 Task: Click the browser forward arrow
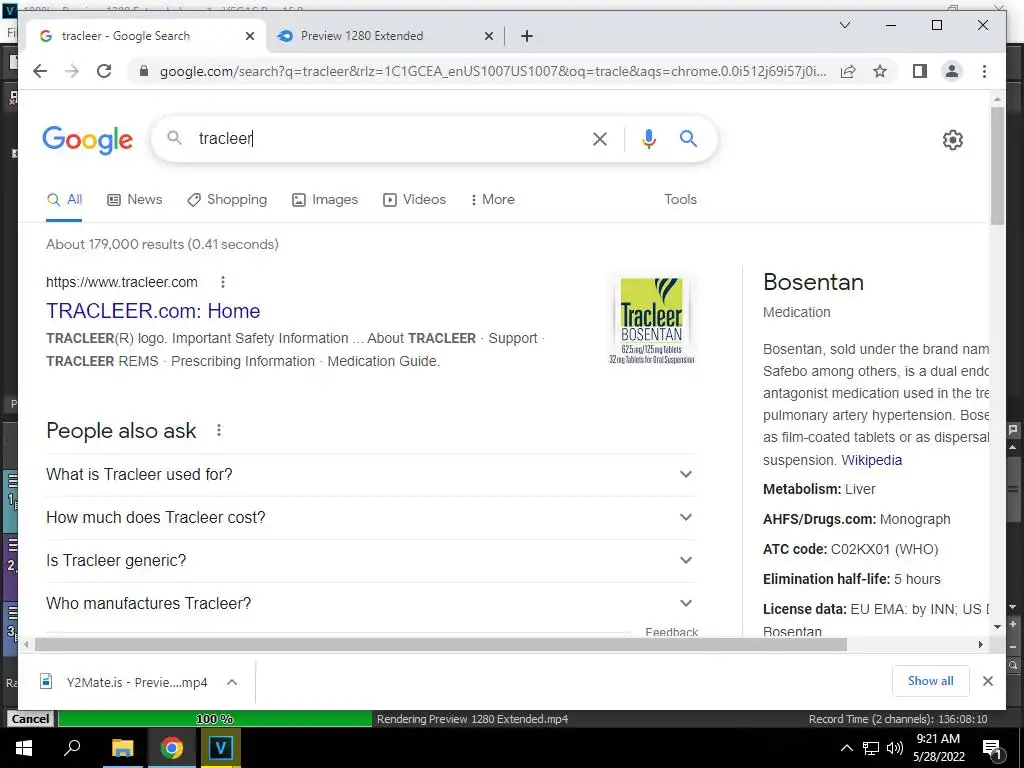(72, 71)
